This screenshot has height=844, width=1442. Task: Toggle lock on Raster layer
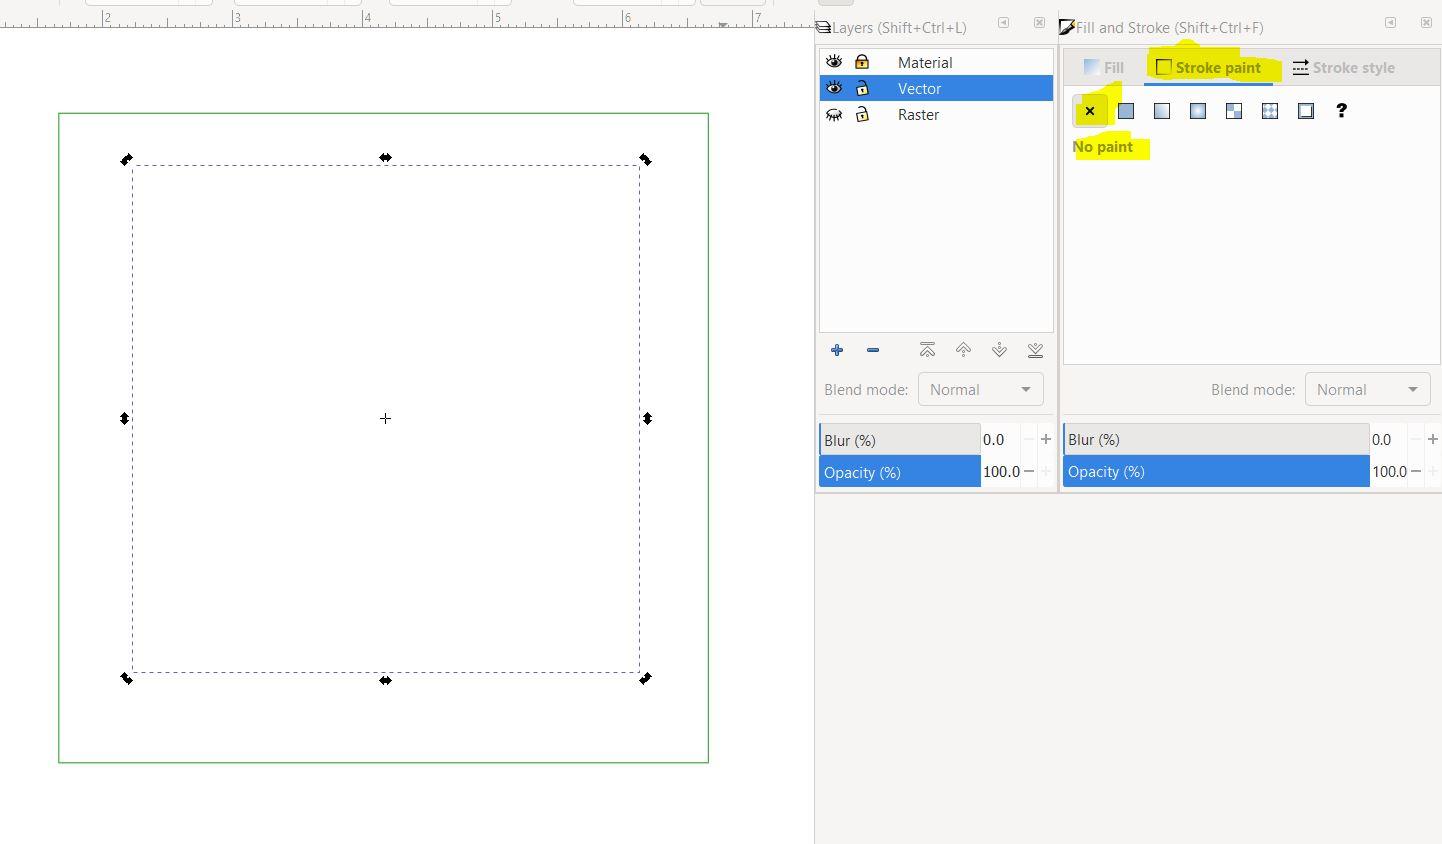coord(862,114)
